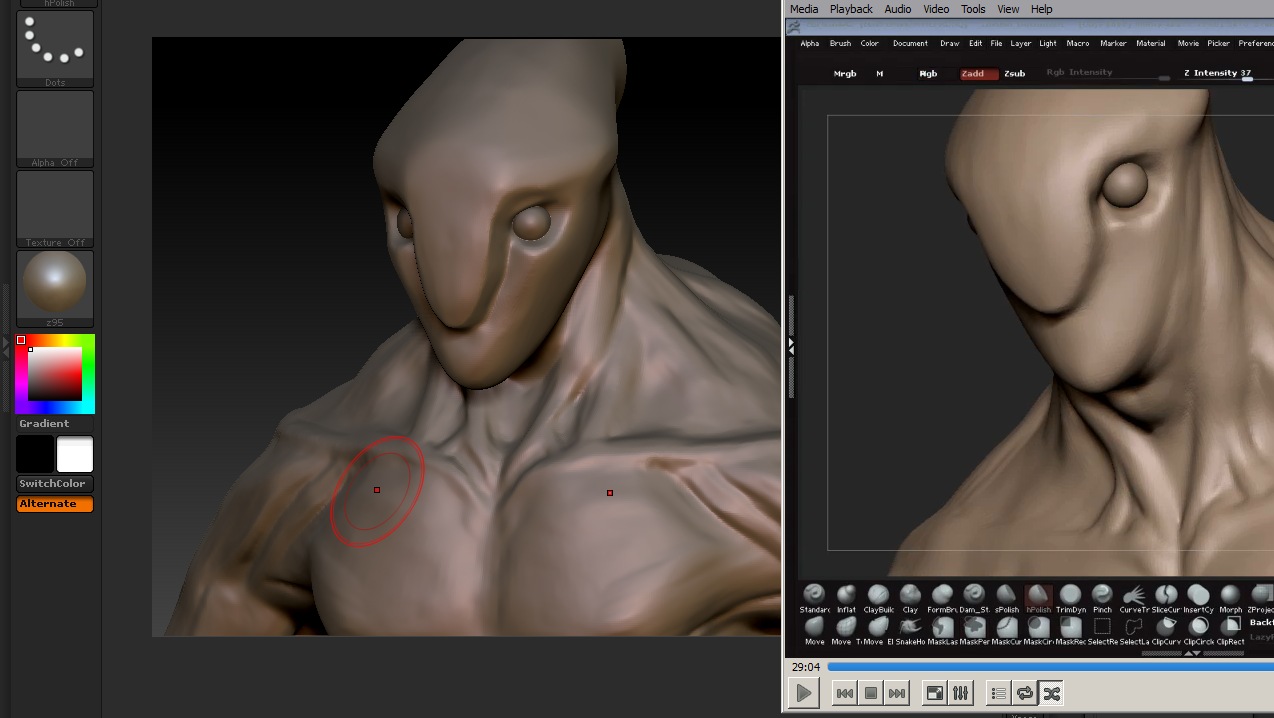
Task: Click the stop playback icon
Action: (x=871, y=693)
